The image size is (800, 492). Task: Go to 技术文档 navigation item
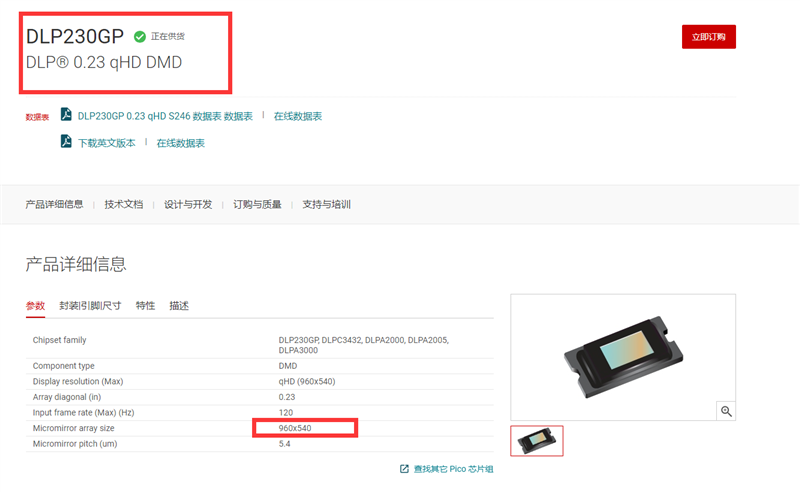point(123,204)
